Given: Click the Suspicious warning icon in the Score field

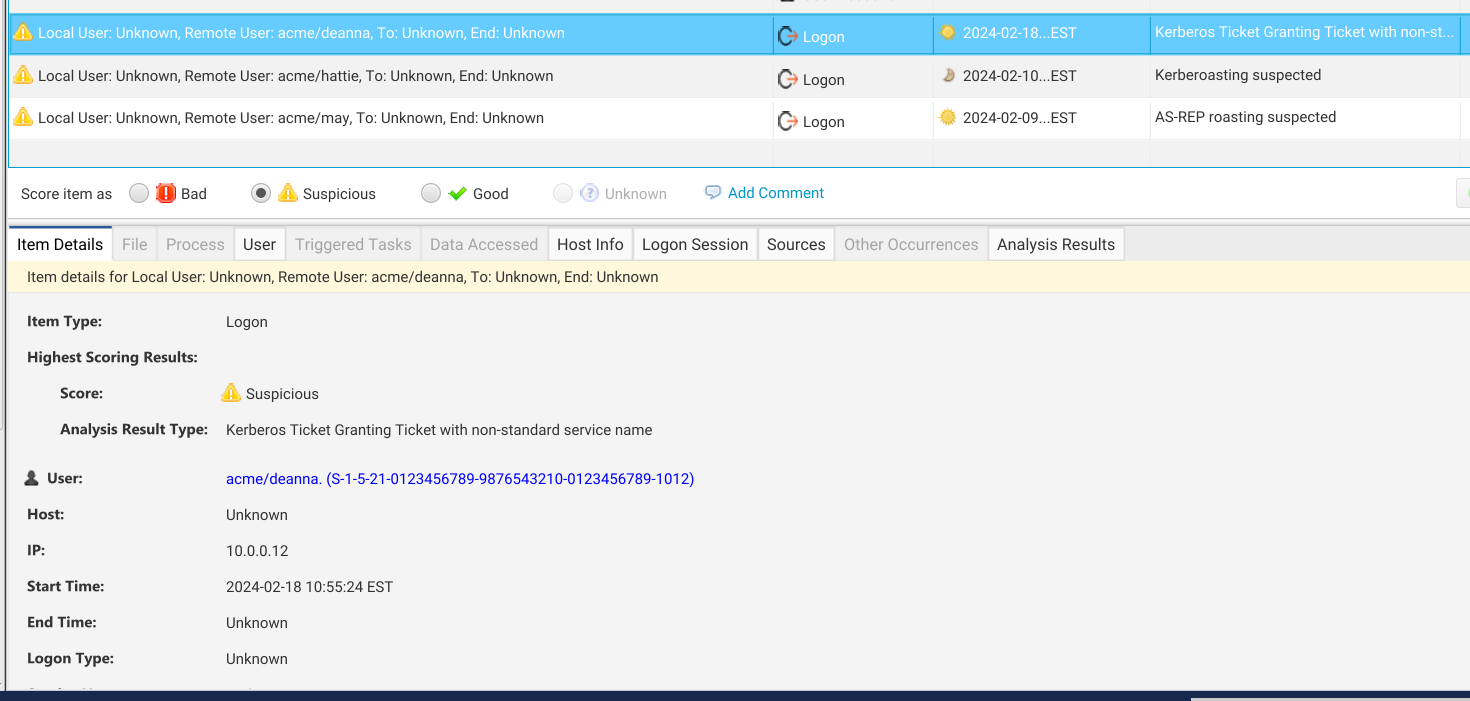Looking at the screenshot, I should pyautogui.click(x=232, y=393).
